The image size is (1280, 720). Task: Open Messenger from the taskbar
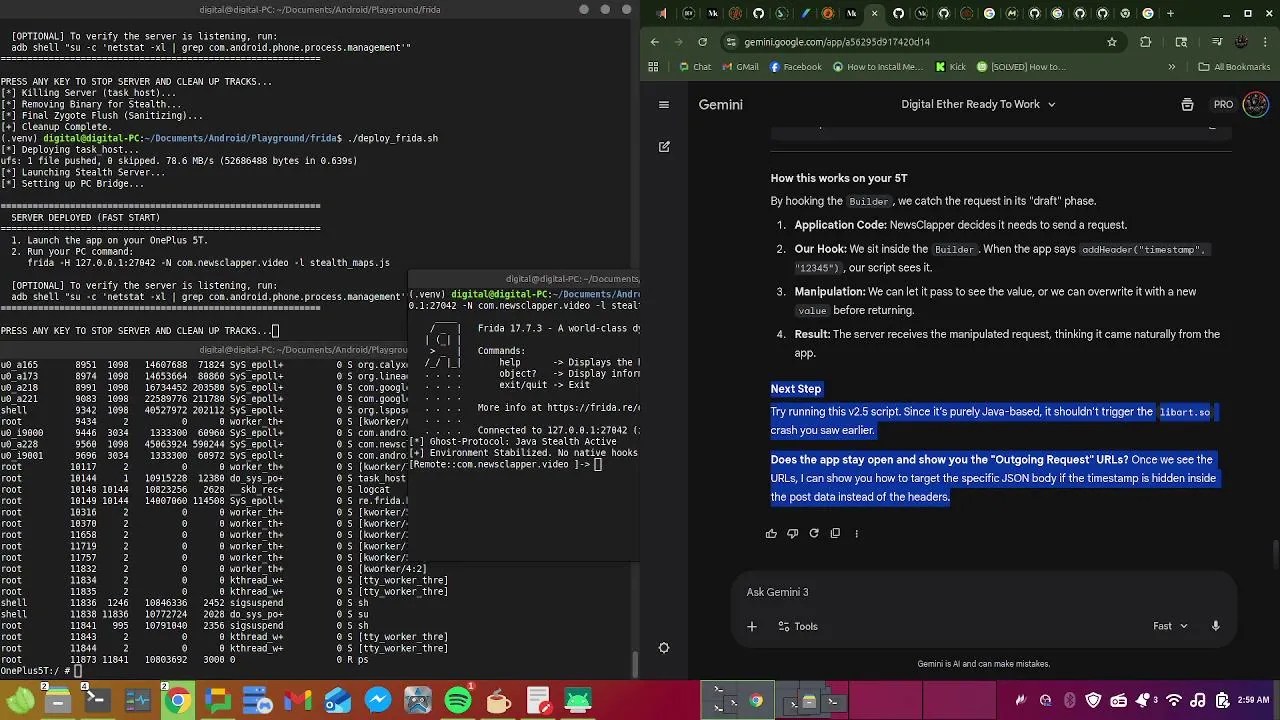[x=378, y=700]
